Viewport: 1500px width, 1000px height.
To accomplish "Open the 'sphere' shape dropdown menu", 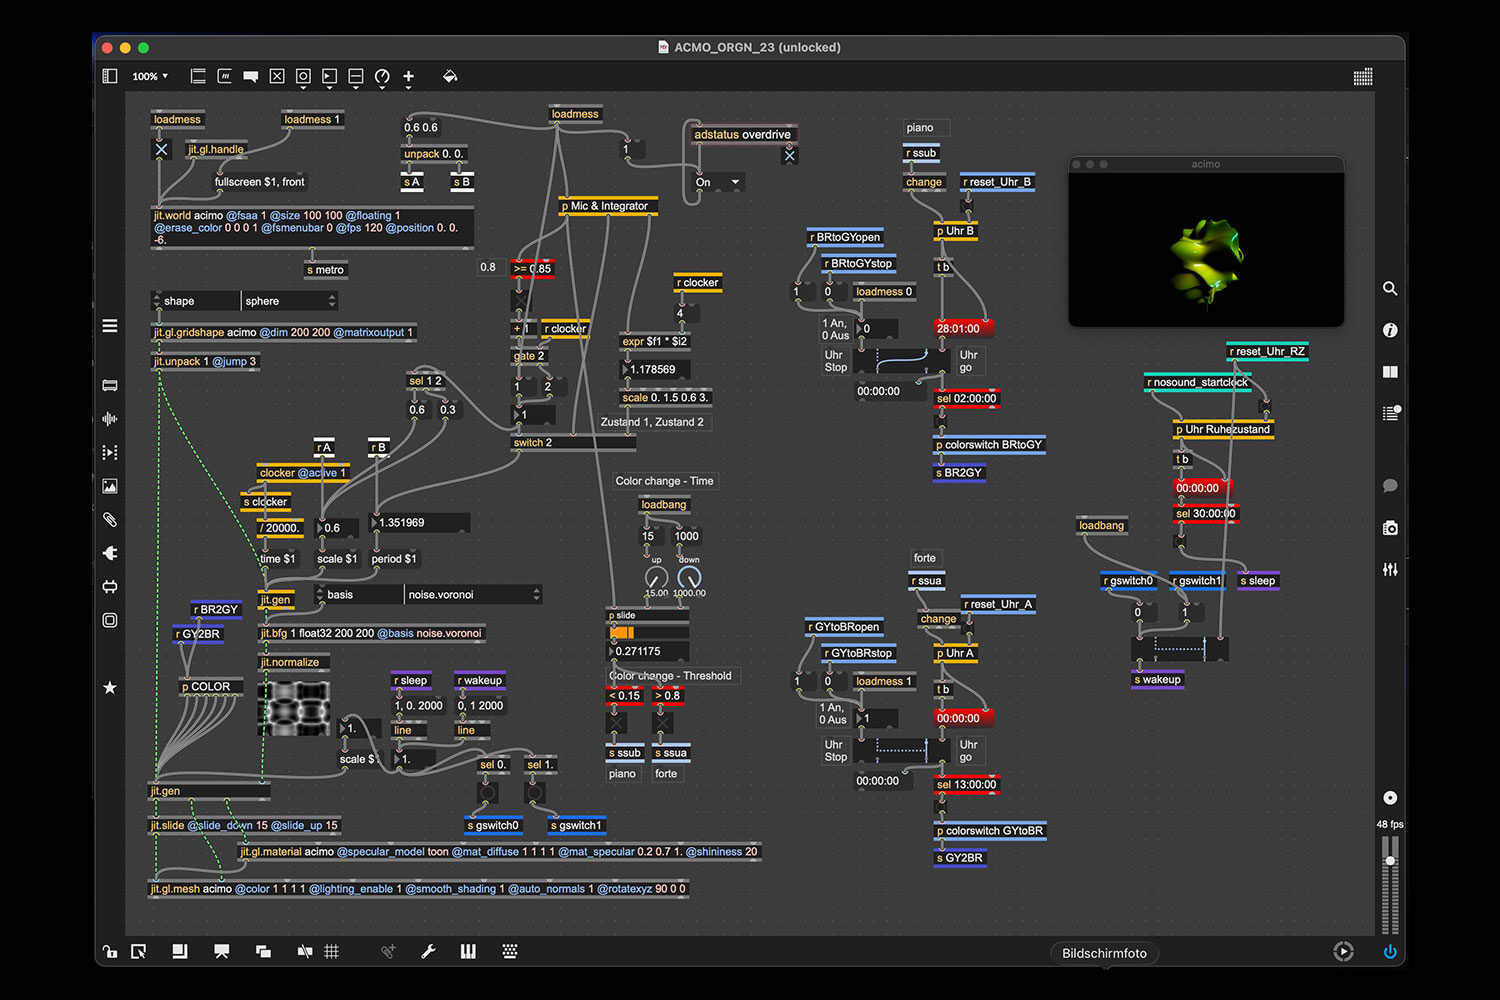I will pyautogui.click(x=289, y=301).
